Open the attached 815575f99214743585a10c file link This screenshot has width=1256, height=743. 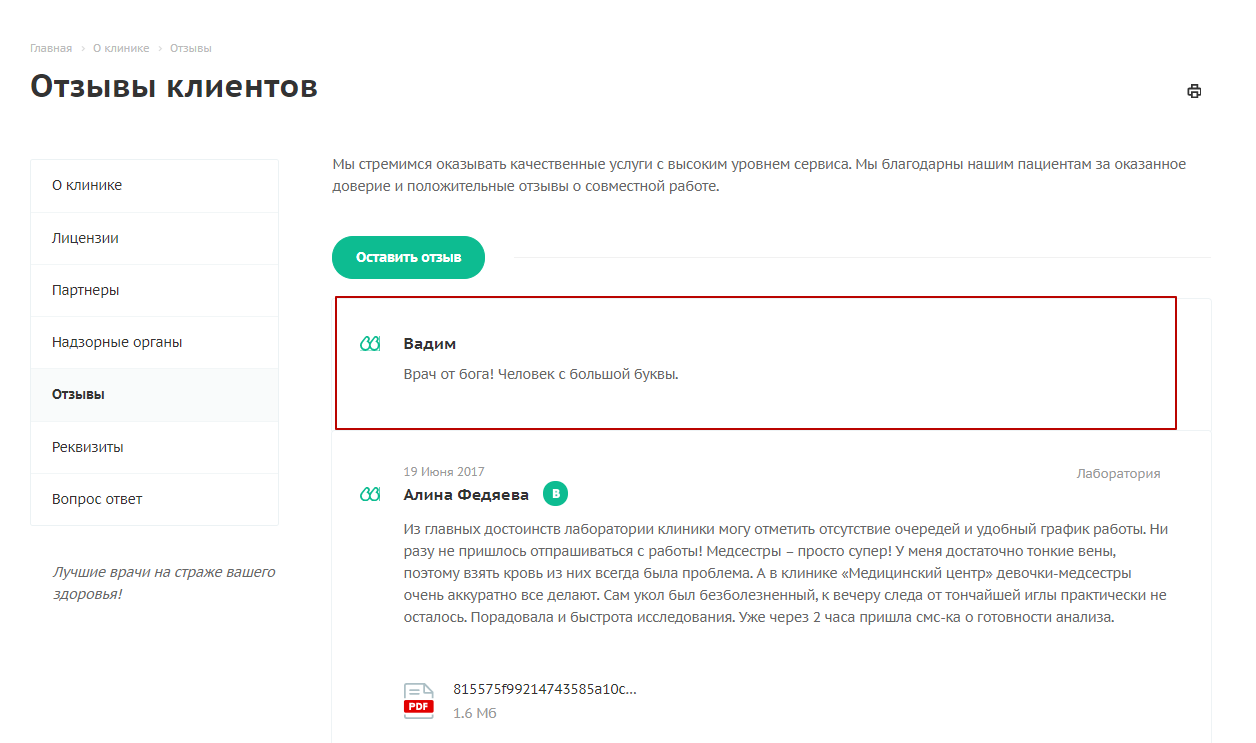tap(545, 689)
